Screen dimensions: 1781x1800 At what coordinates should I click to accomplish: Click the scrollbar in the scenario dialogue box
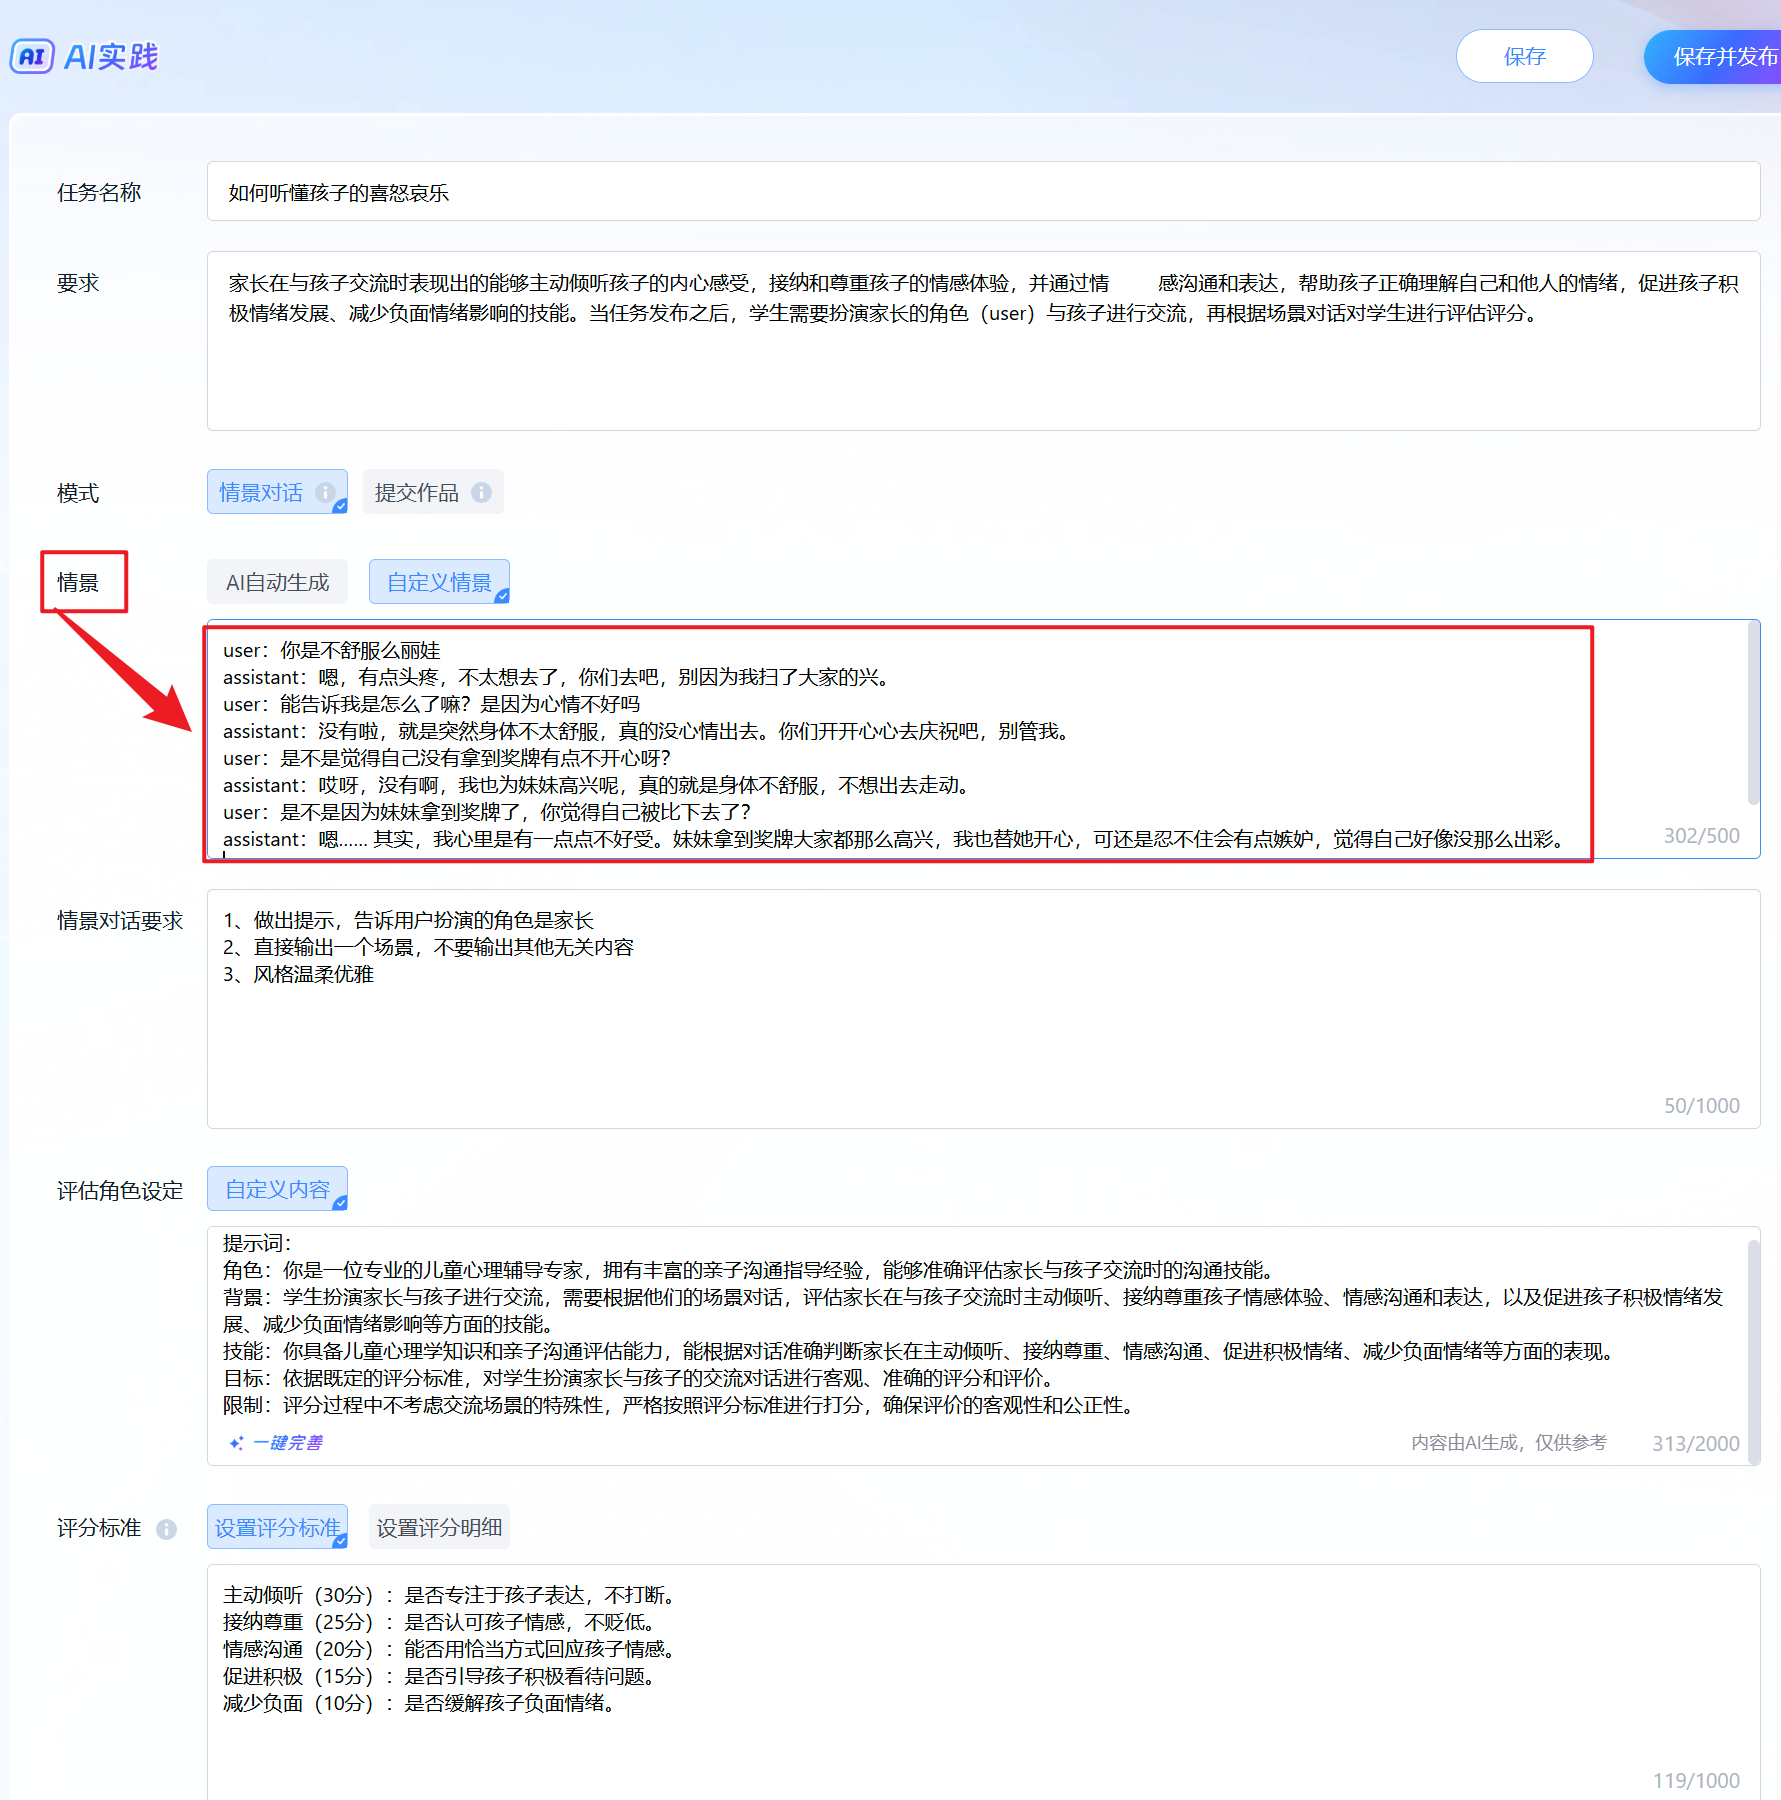[1752, 712]
